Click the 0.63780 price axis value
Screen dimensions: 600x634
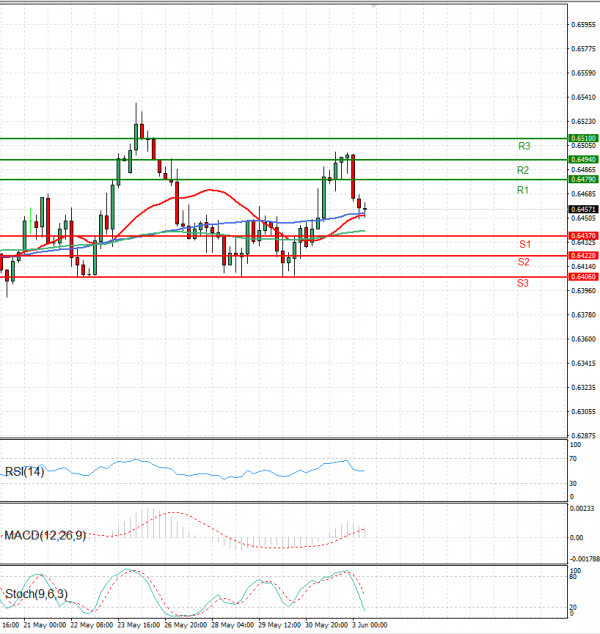[x=583, y=315]
